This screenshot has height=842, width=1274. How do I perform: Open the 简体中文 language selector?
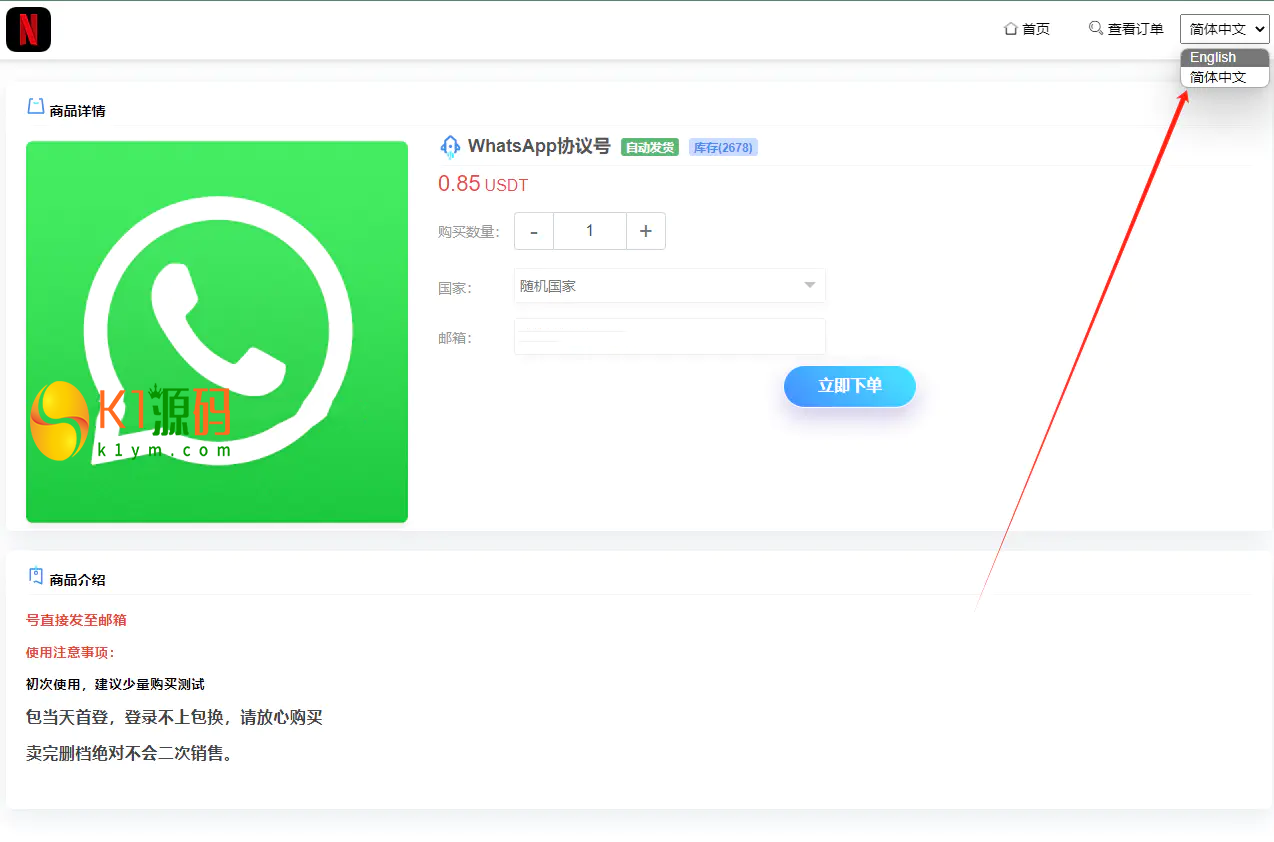1224,29
